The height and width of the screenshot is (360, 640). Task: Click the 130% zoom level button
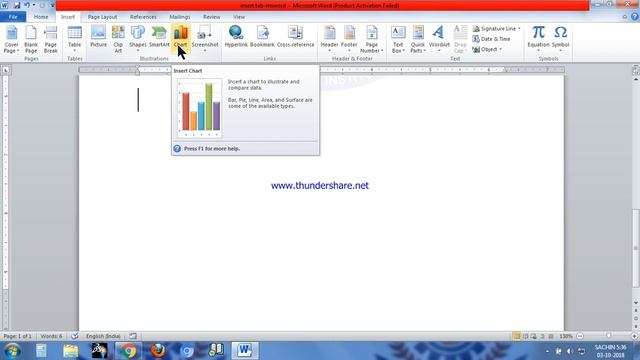tap(566, 336)
